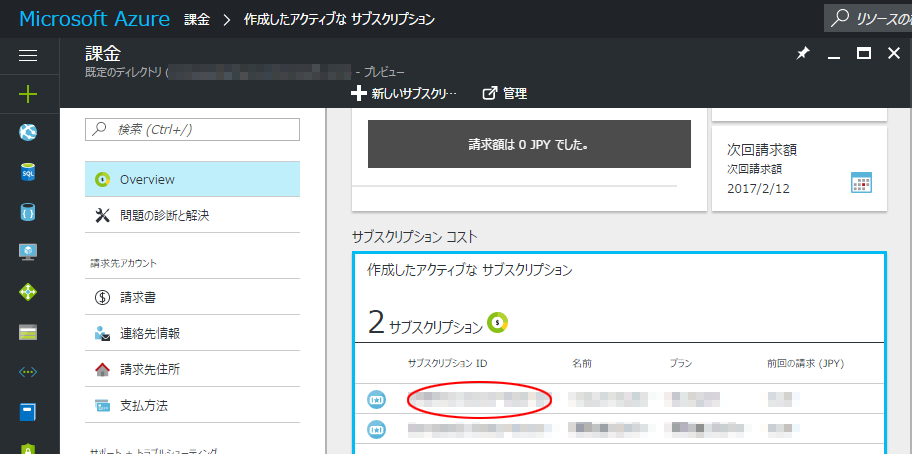This screenshot has height=454, width=912.
Task: Focus the リソースの検索 box in top bar
Action: [868, 19]
